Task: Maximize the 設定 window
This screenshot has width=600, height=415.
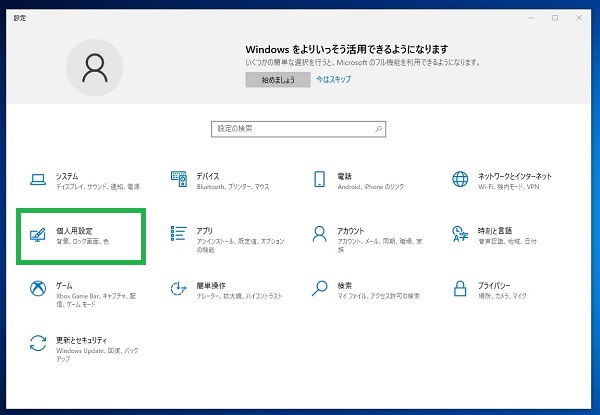Action: (x=555, y=18)
